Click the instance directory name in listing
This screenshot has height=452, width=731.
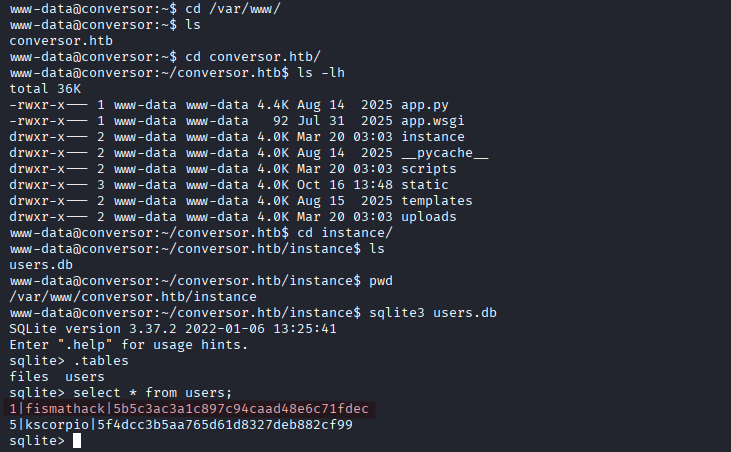tap(433, 136)
